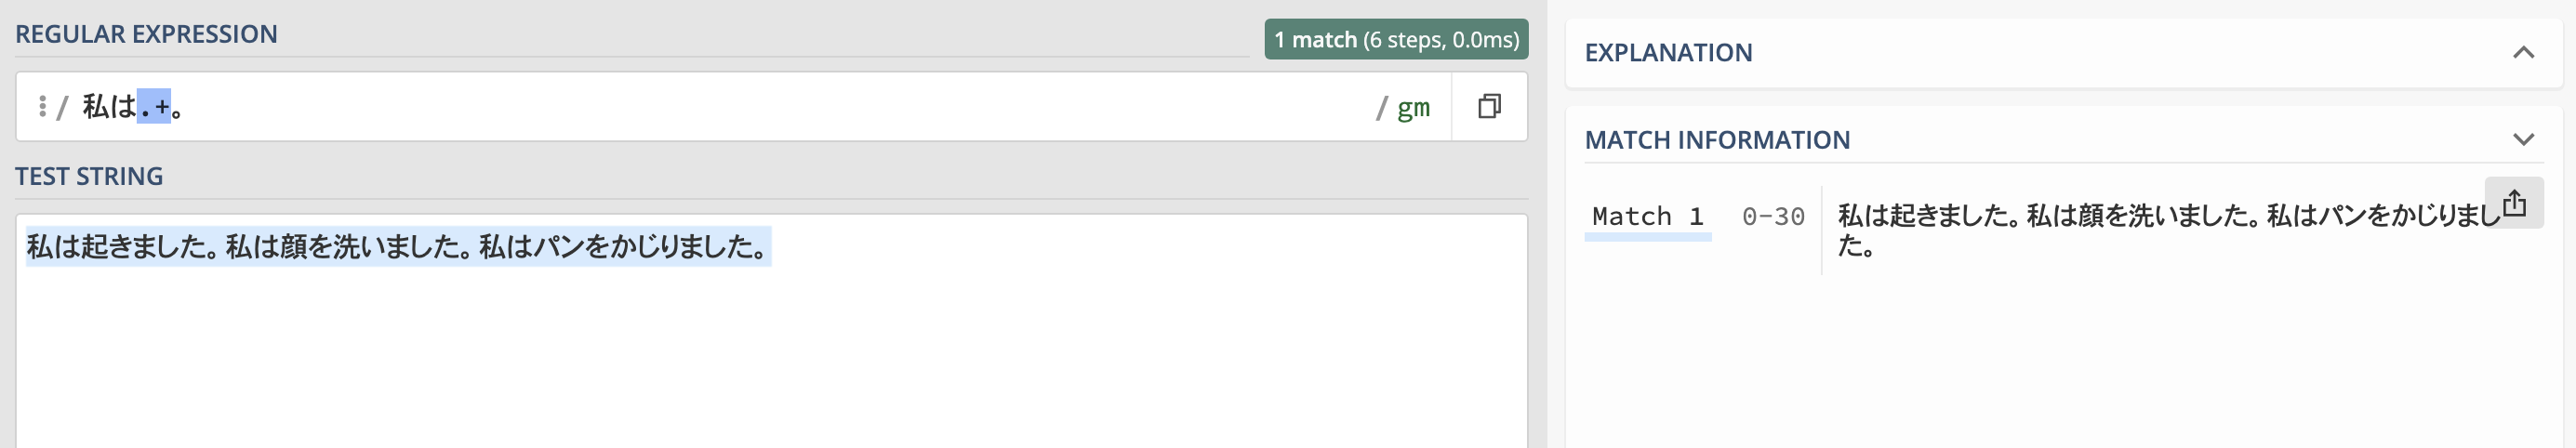
Task: Click the closing slash before gm flags
Action: 1381,107
